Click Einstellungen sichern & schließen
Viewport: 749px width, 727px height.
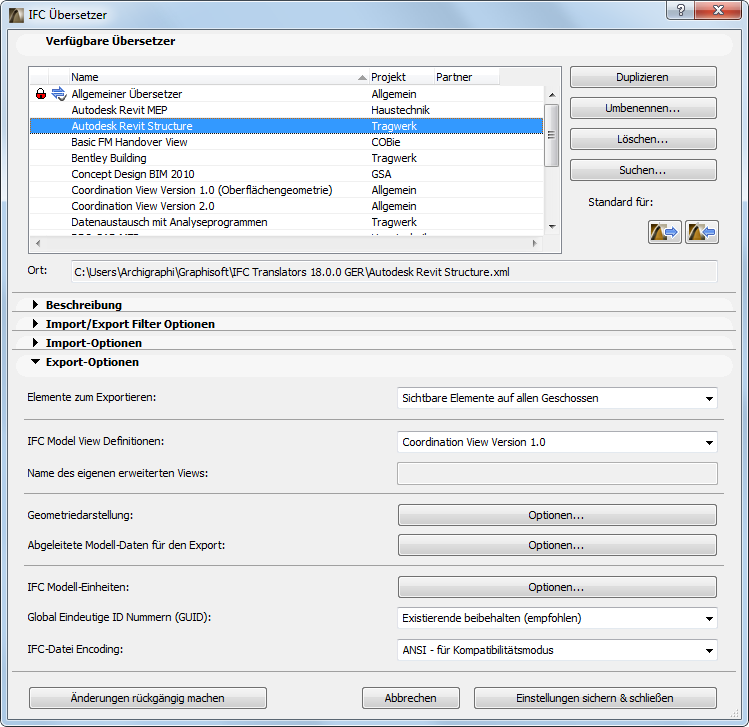click(x=595, y=698)
